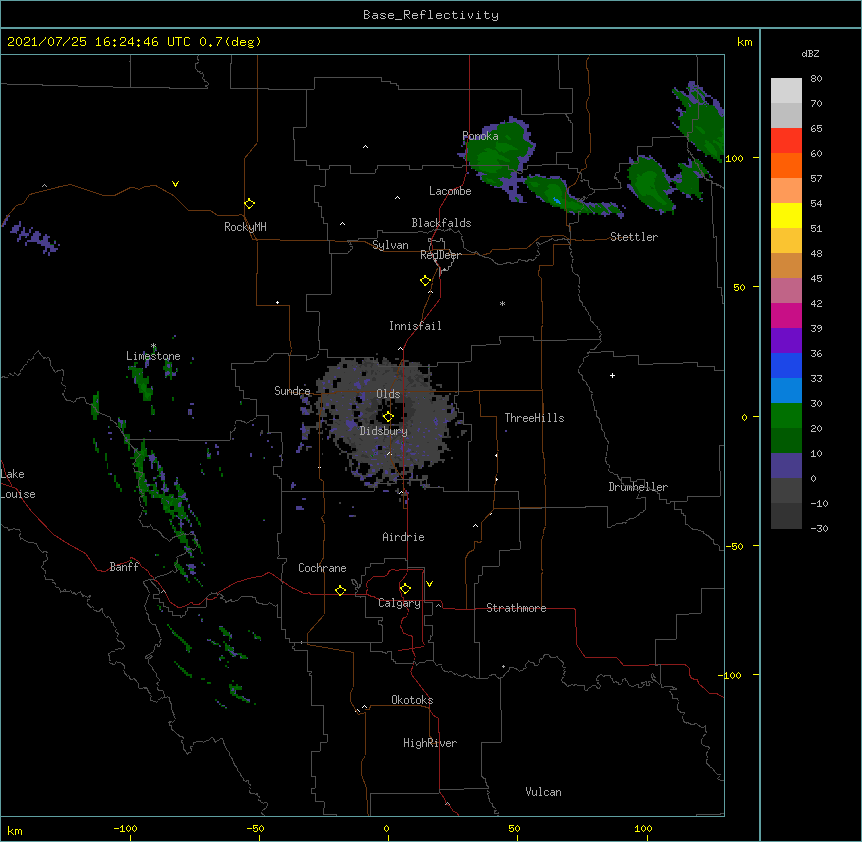Click the Cochrane city label

coord(322,568)
